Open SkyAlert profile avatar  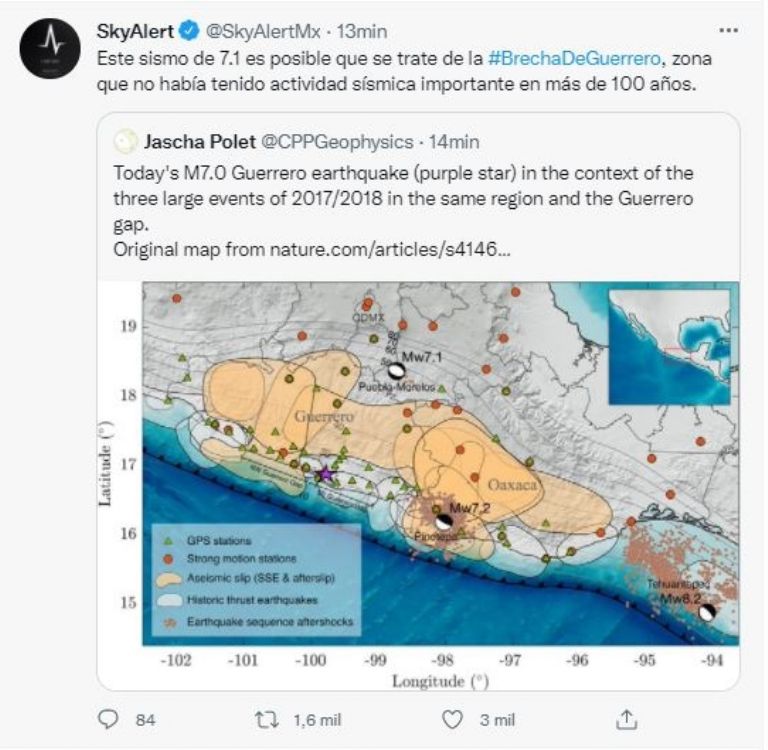tap(50, 48)
